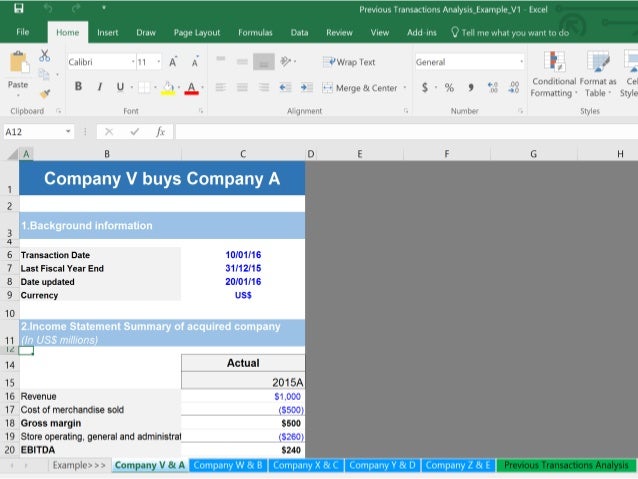Switch to the Company W & B sheet
Image resolution: width=638 pixels, height=479 pixels.
point(227,465)
